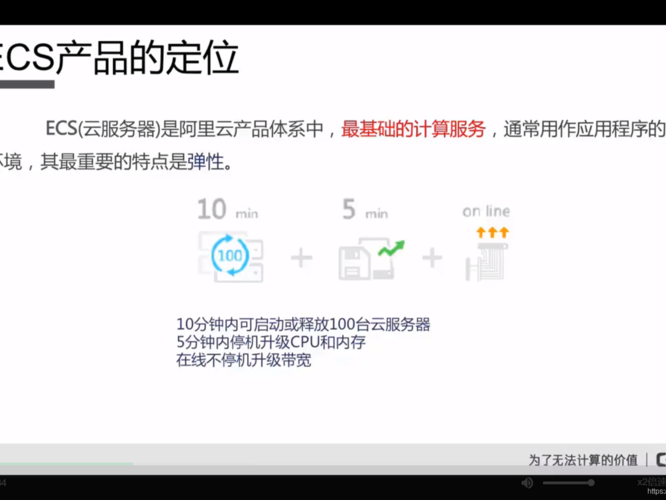Click the line '5分钟内停机升级CPU和内存'
This screenshot has height=500, width=666.
tap(271, 342)
